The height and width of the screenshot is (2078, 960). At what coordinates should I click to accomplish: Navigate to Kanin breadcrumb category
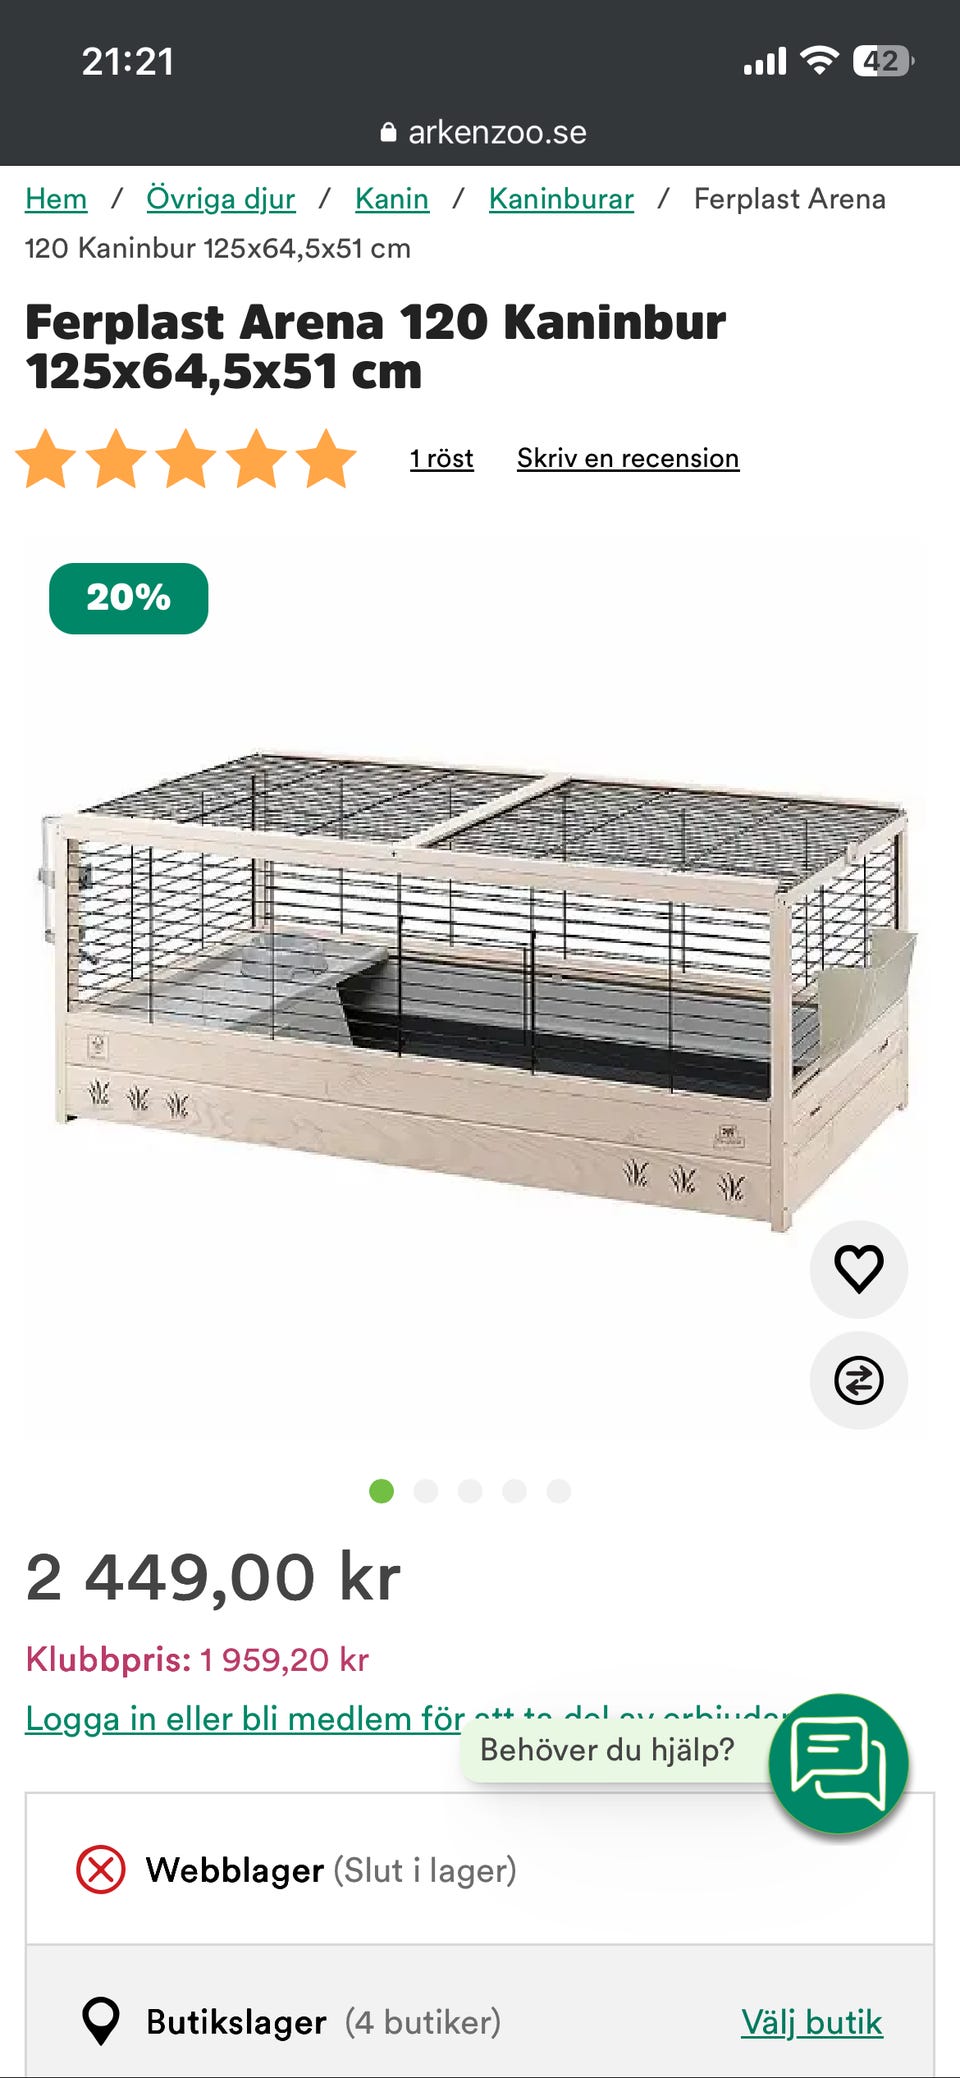tap(392, 199)
